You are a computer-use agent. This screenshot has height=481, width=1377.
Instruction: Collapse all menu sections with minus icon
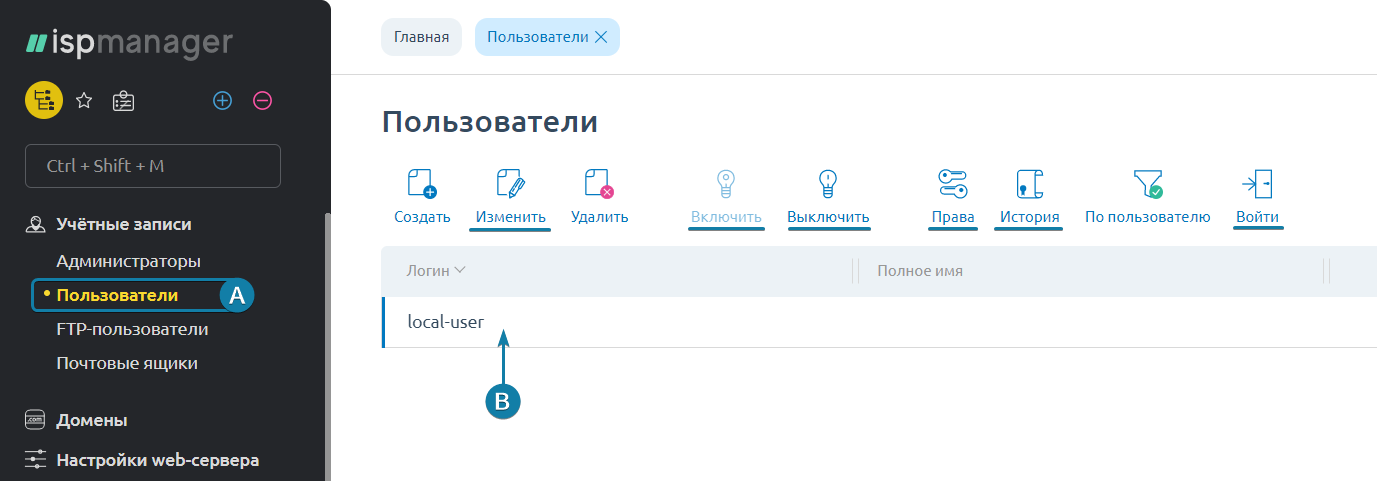(262, 101)
